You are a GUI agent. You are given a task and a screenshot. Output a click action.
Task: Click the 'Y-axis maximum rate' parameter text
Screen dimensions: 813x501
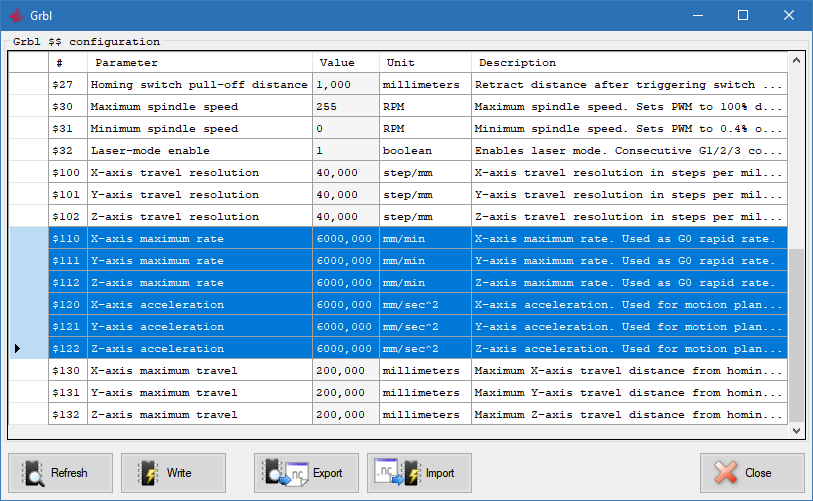[x=157, y=260]
